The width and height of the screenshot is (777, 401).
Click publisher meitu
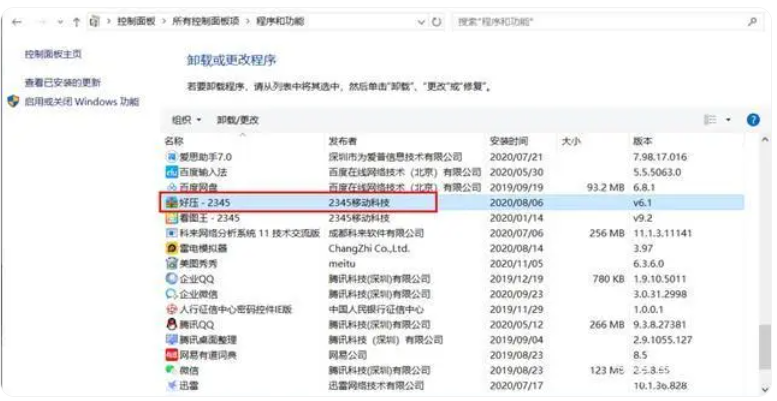(x=341, y=264)
